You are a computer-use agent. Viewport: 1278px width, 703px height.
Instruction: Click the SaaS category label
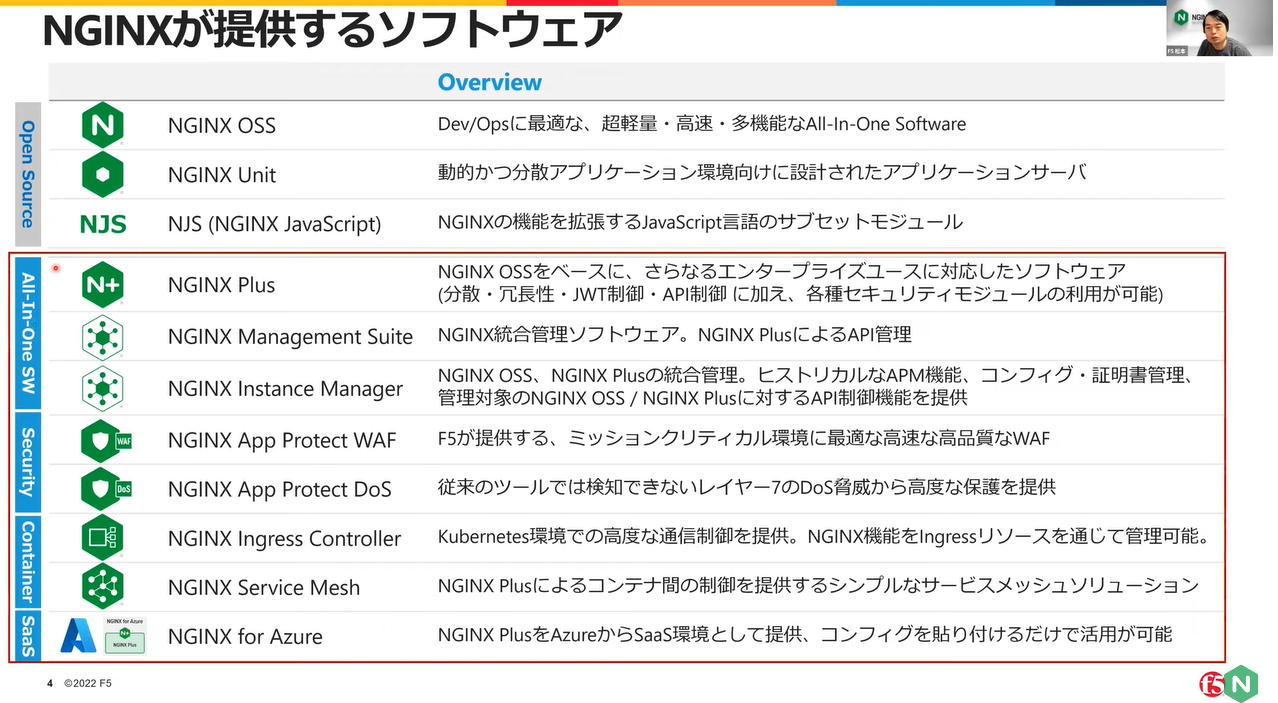[28, 636]
